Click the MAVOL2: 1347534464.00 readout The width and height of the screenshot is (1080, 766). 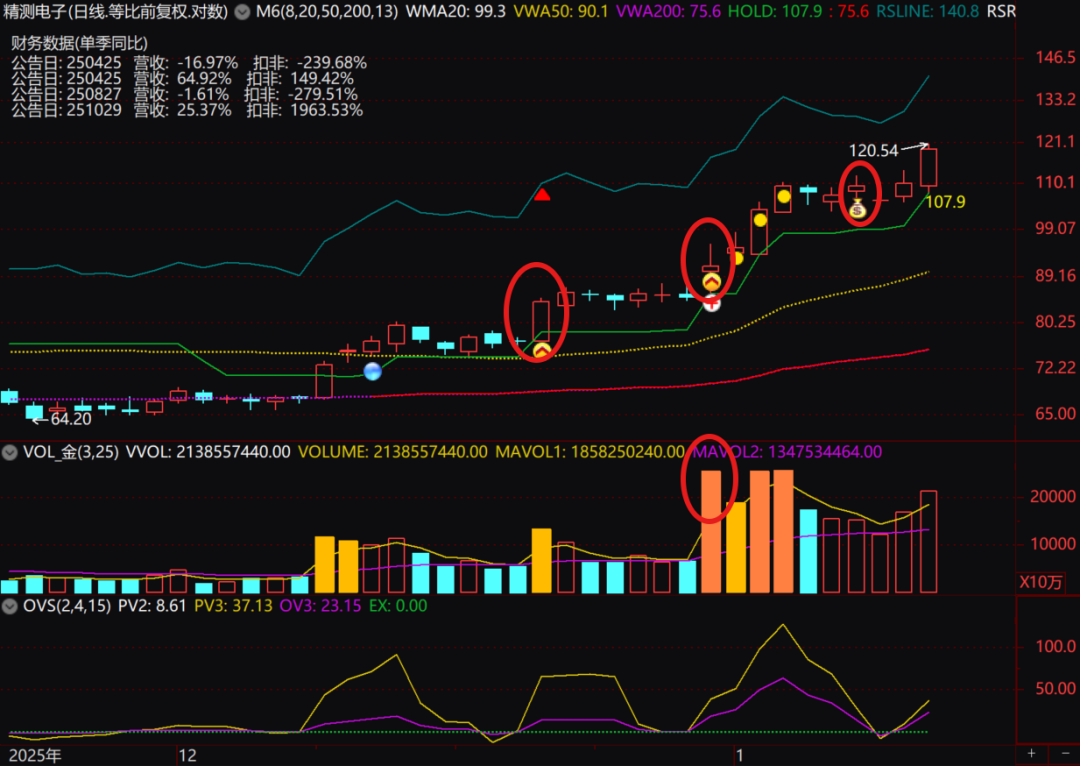click(787, 453)
